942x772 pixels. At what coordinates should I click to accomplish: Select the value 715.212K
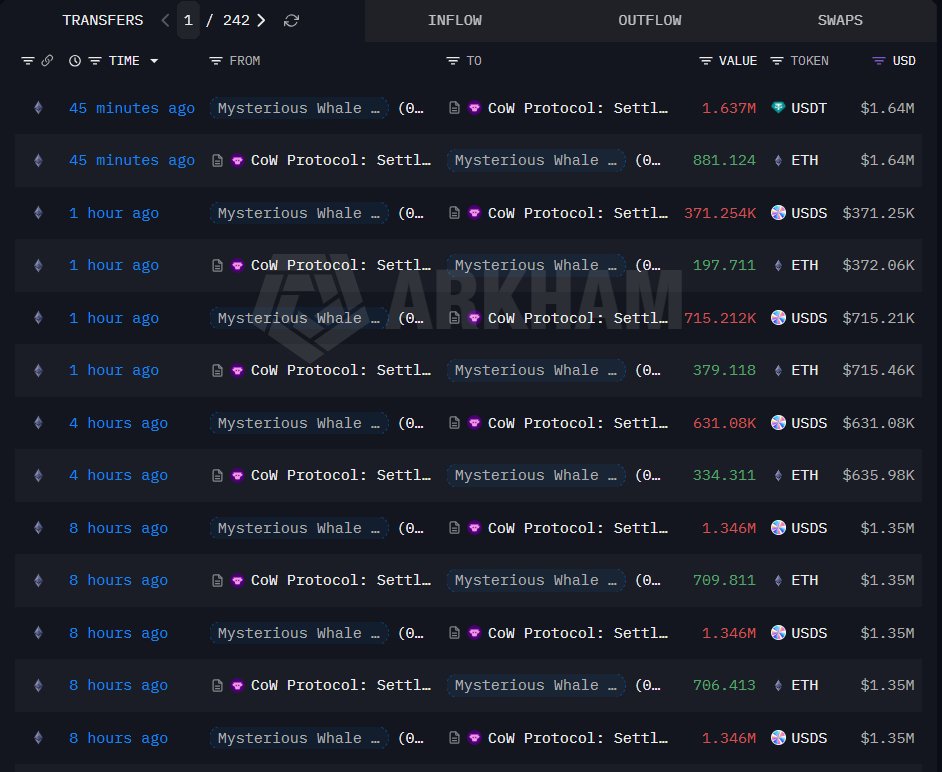720,318
